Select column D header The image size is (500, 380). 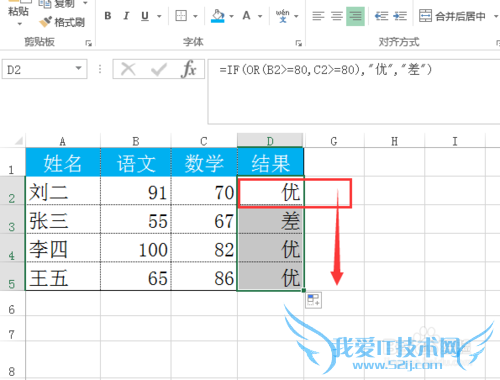tap(270, 141)
